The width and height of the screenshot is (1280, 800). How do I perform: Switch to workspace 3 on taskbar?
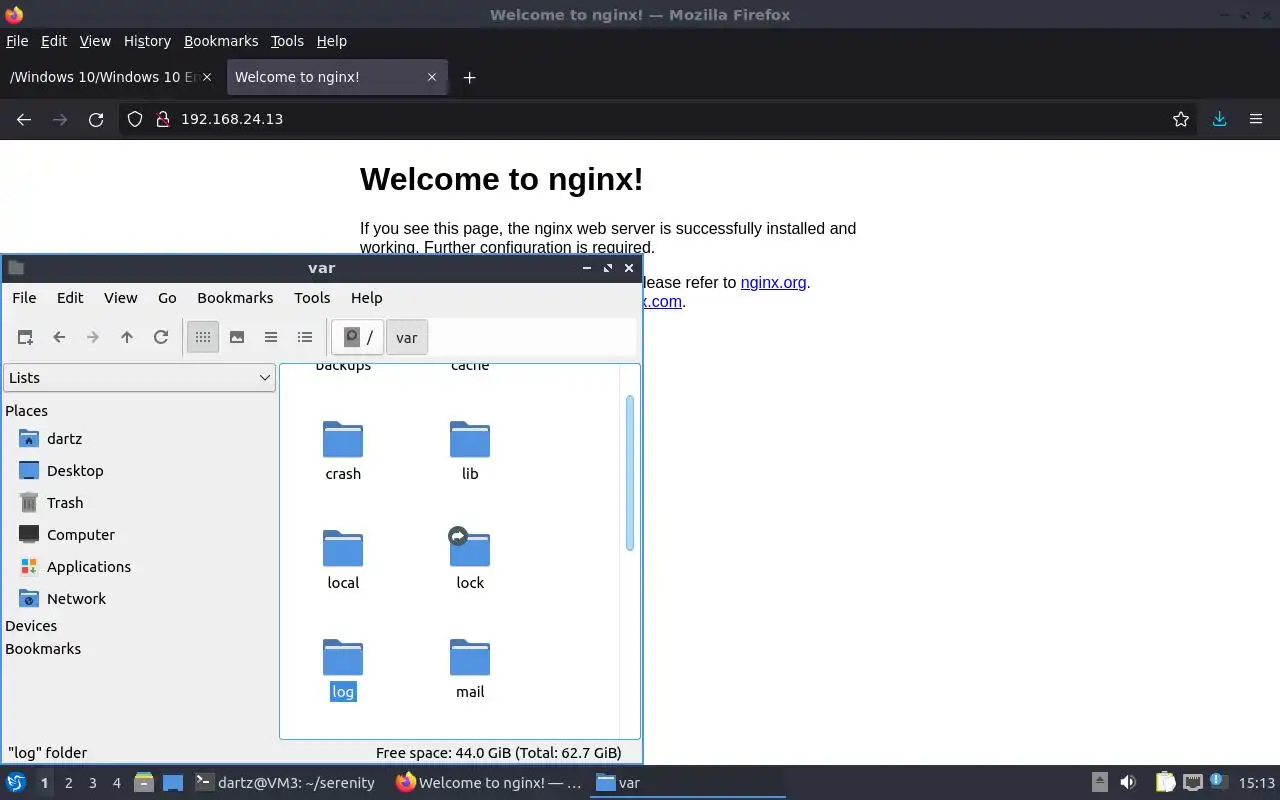[x=93, y=783]
